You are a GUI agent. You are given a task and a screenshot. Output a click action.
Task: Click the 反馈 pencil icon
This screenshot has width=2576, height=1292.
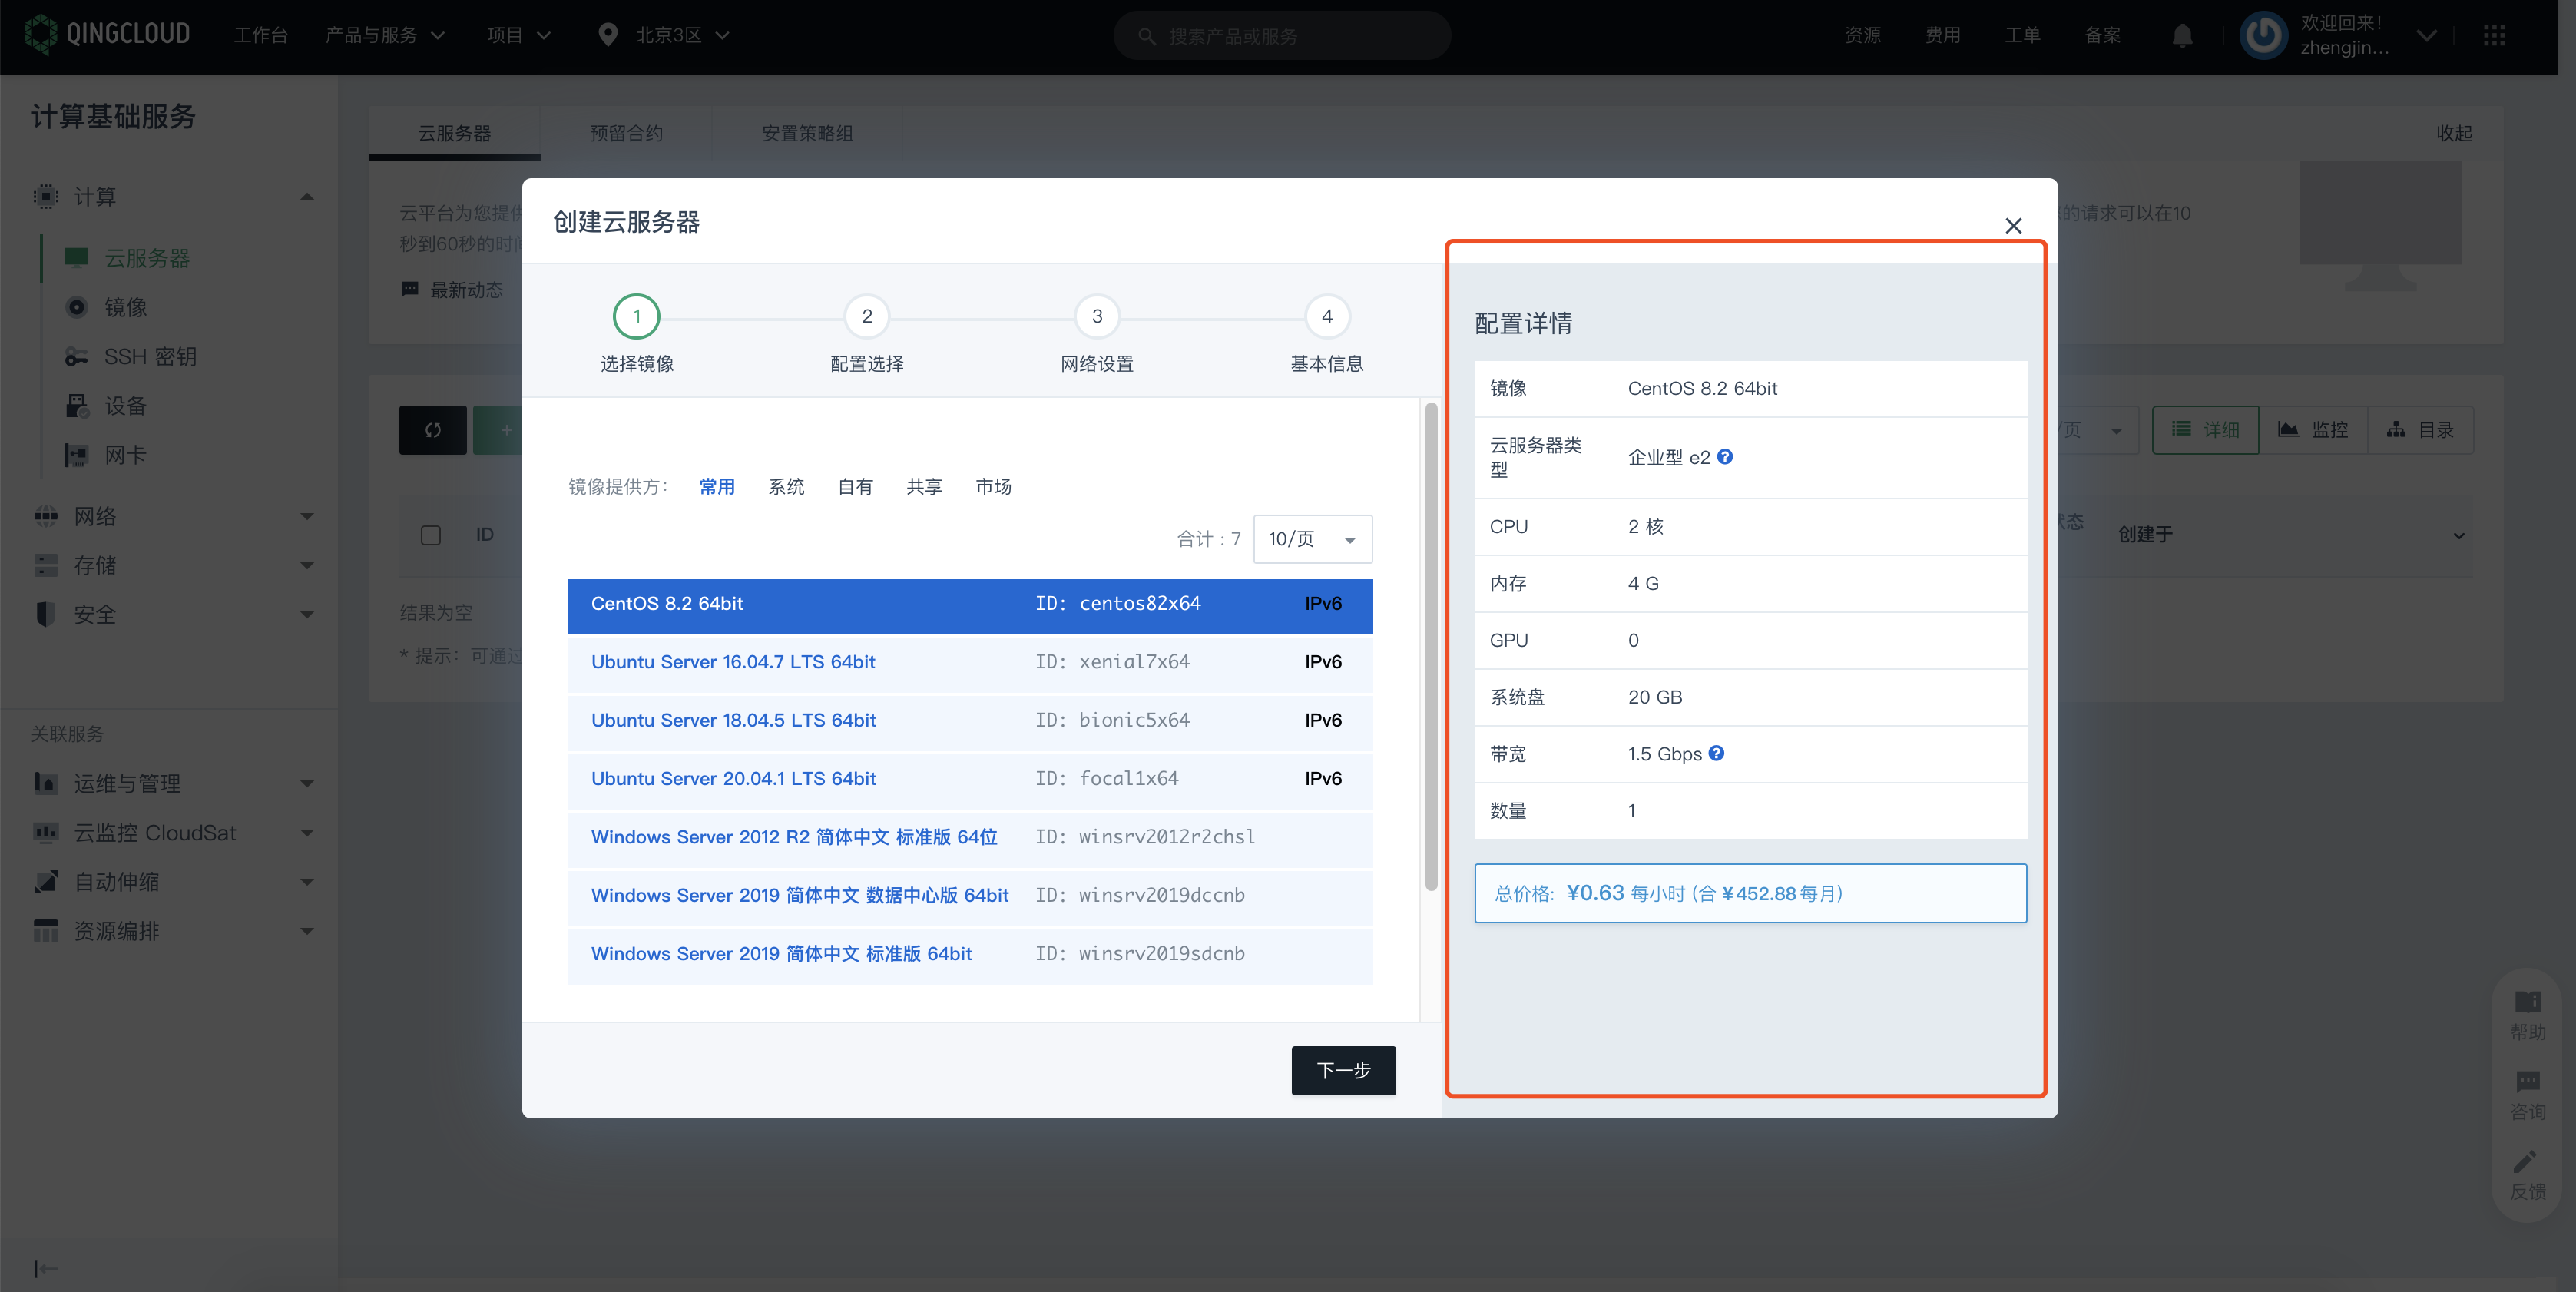[x=2525, y=1162]
